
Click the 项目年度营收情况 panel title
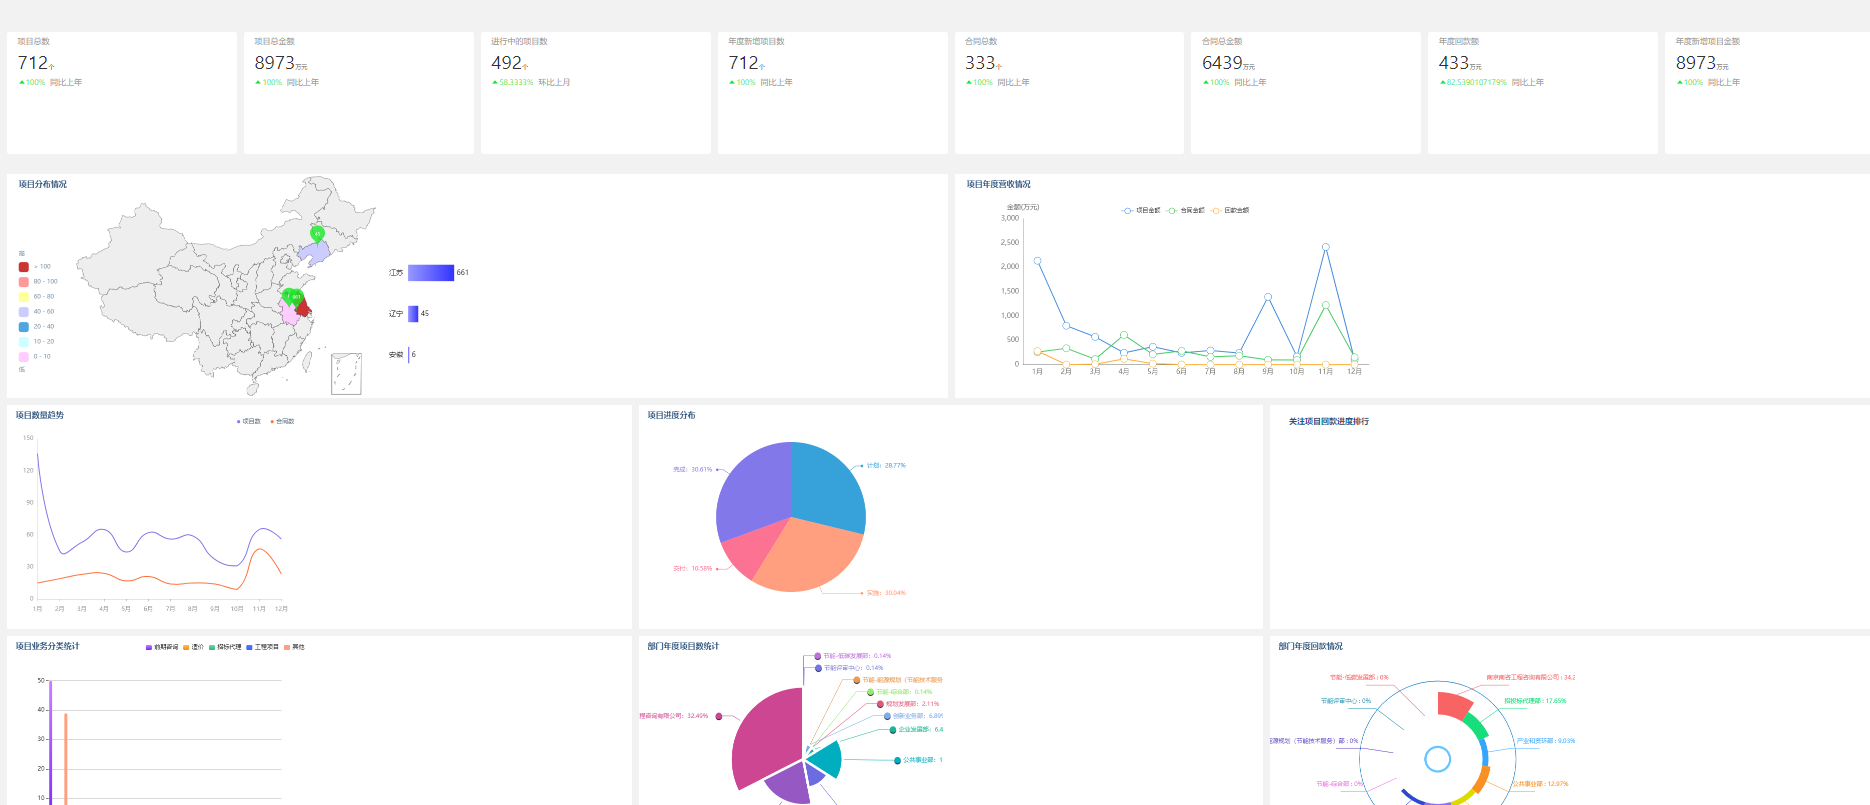coord(998,184)
